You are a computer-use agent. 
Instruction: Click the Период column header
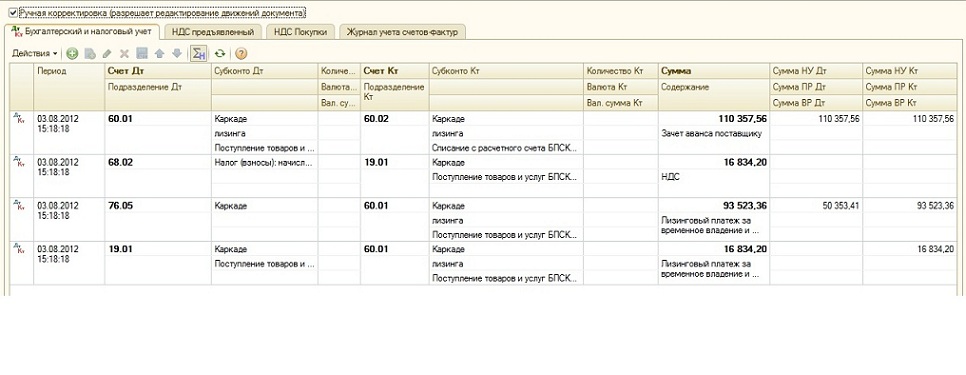pos(69,87)
